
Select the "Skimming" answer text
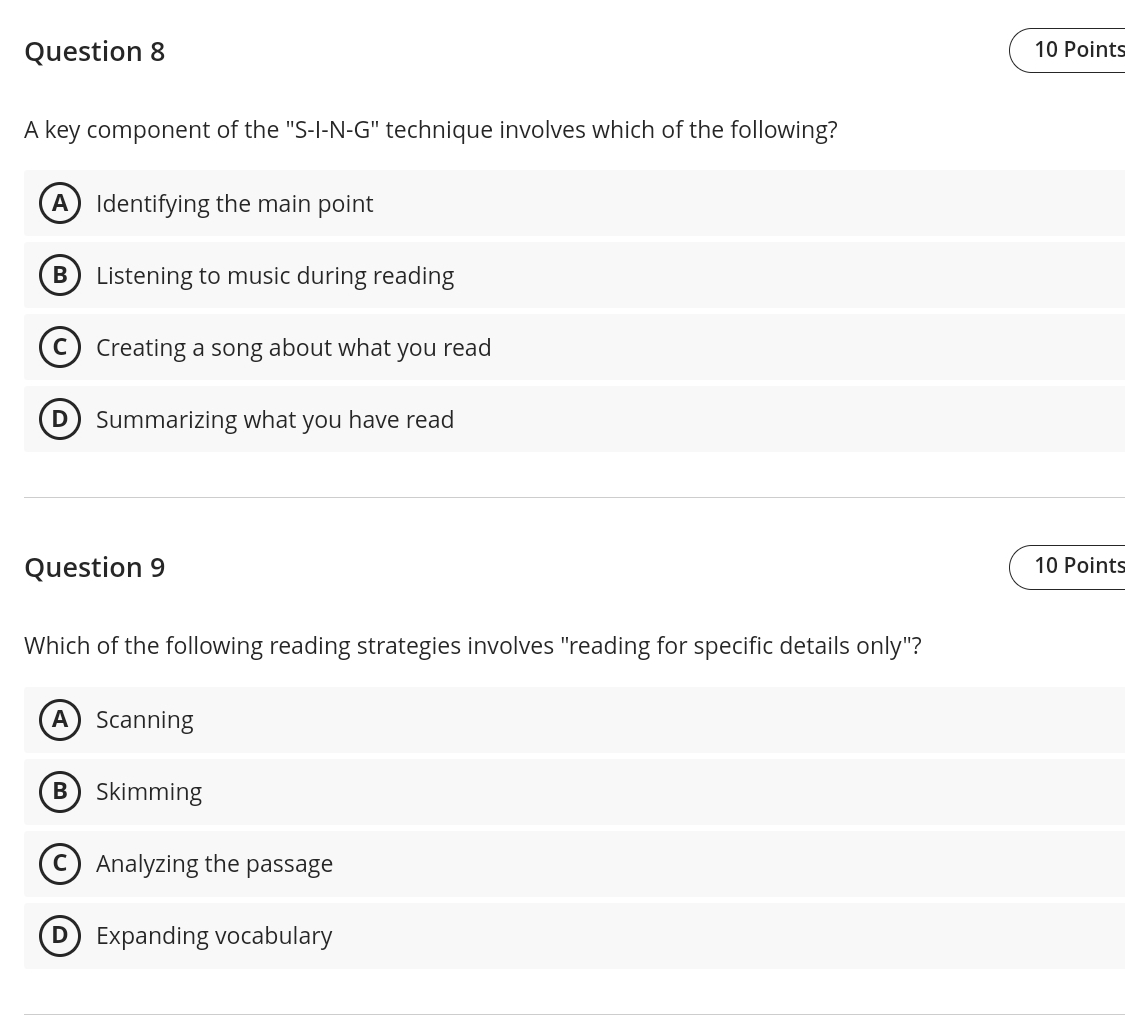pos(149,791)
